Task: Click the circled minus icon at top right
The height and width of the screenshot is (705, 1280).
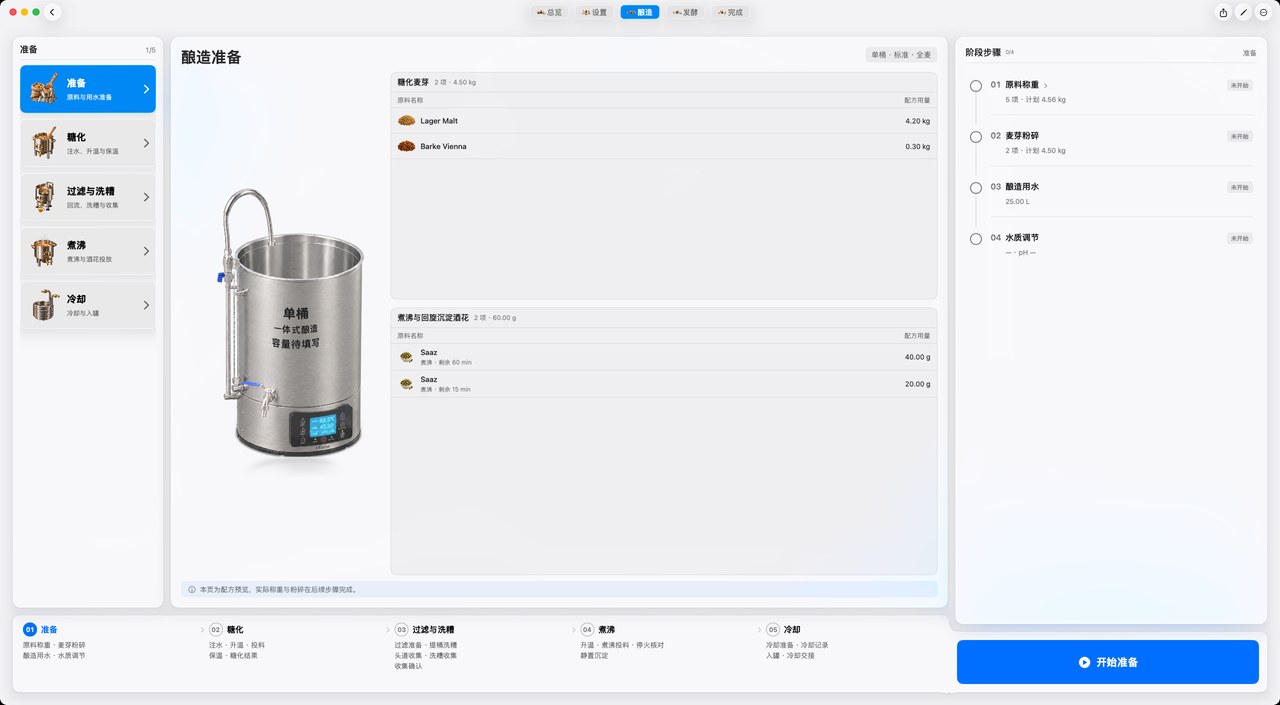Action: pos(1263,13)
